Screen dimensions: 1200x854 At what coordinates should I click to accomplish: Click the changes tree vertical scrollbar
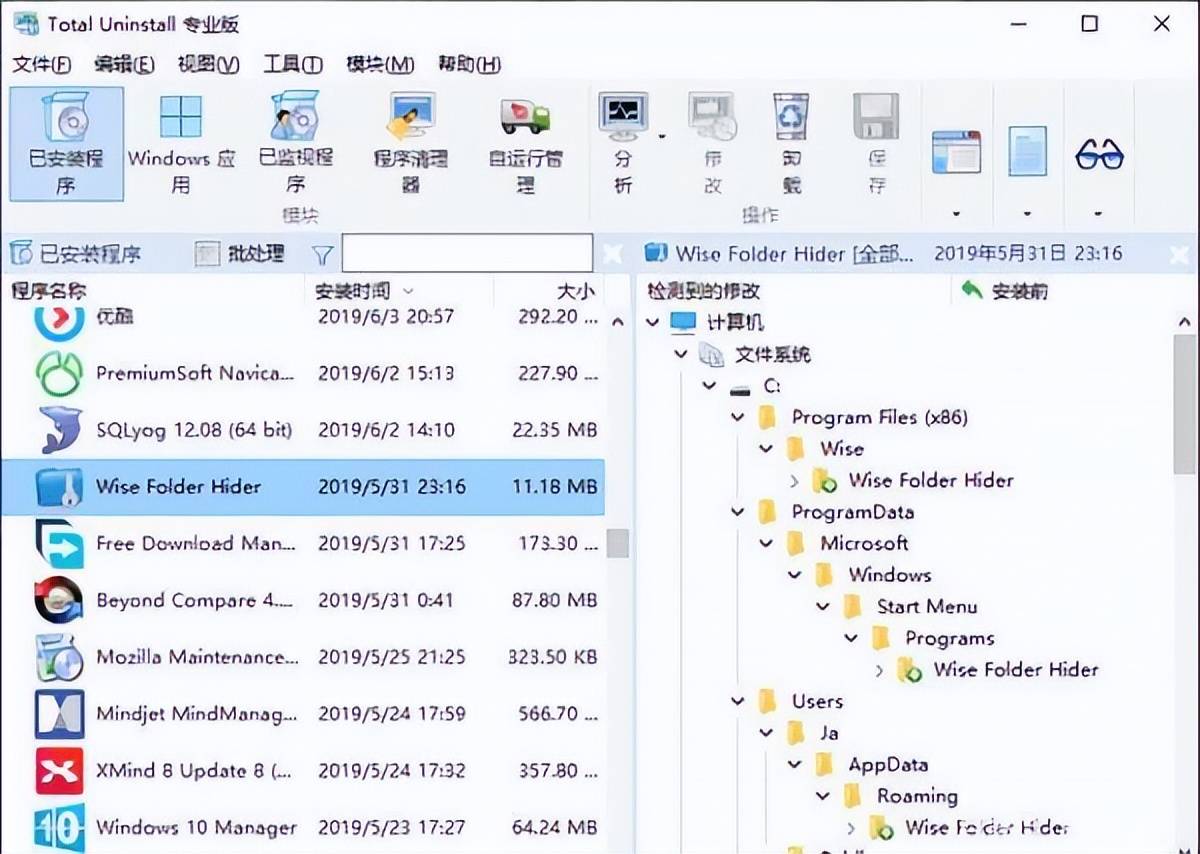click(1184, 404)
